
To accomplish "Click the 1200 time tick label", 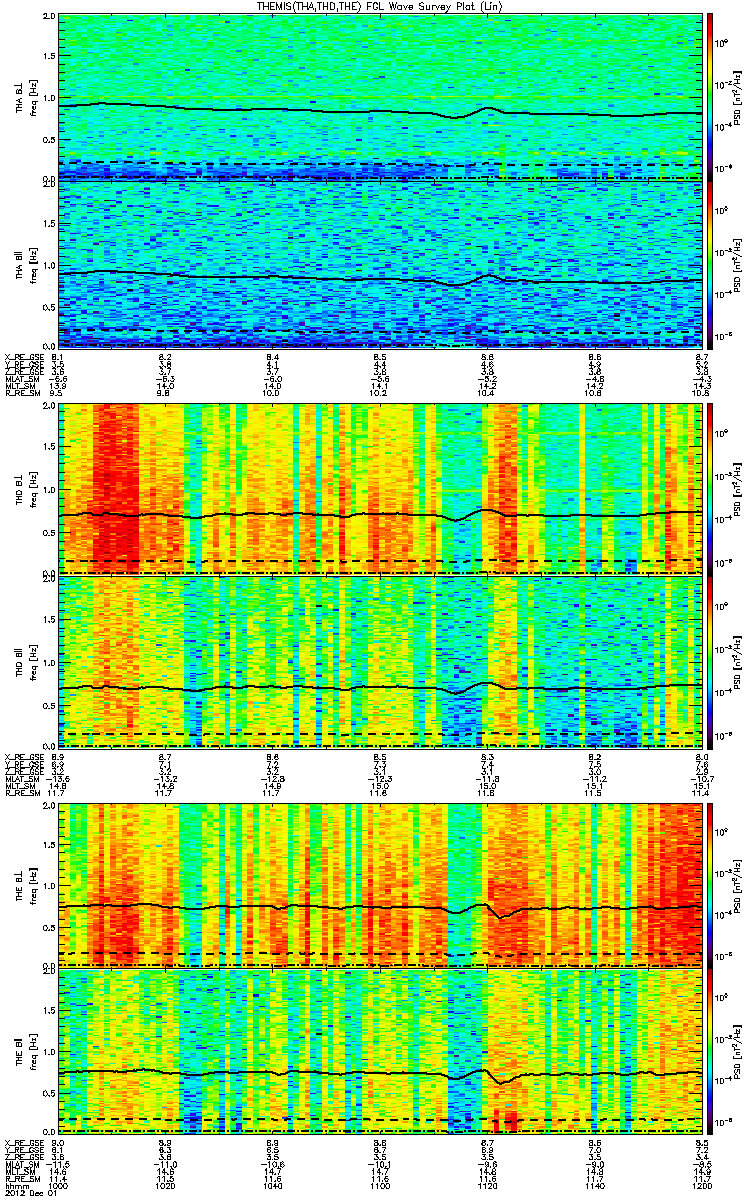I will [x=700, y=1186].
